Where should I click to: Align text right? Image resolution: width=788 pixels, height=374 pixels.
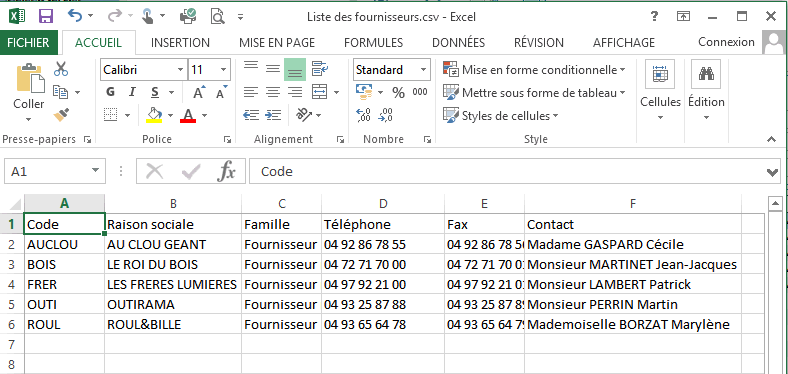click(295, 92)
